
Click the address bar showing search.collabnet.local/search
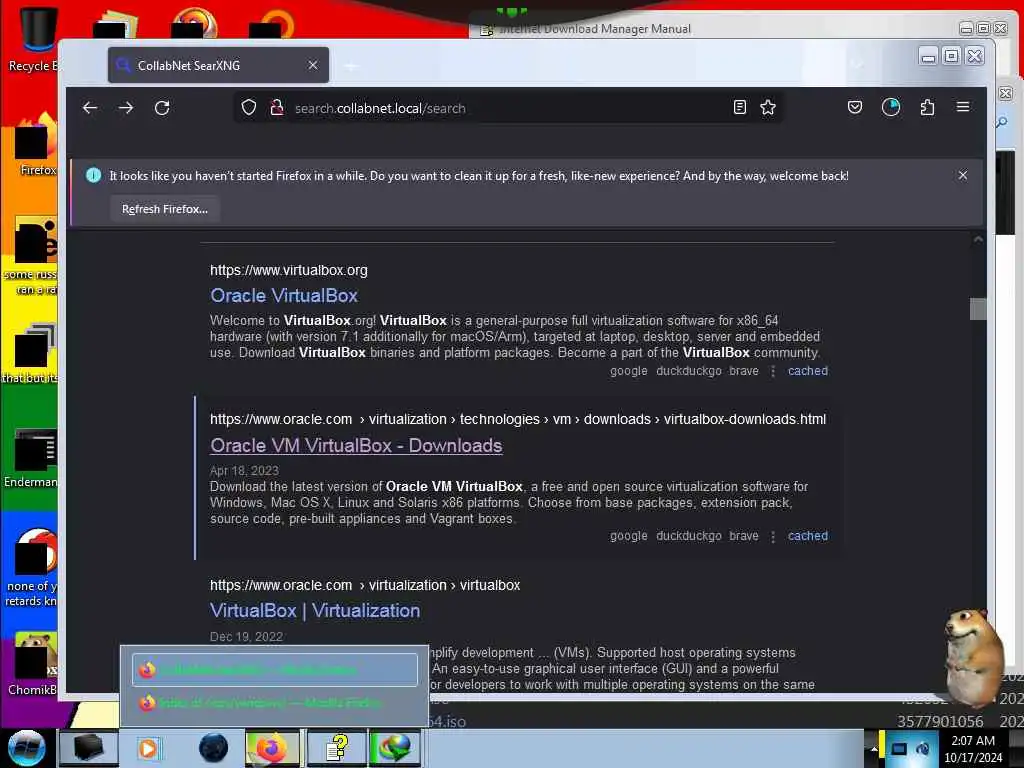coord(509,108)
